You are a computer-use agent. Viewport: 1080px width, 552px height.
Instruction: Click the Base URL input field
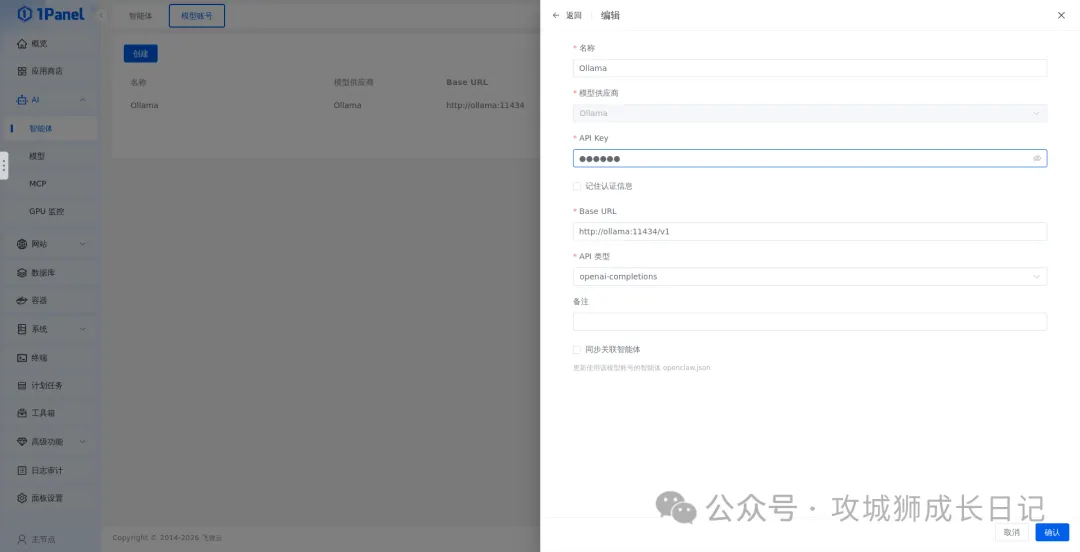click(809, 232)
